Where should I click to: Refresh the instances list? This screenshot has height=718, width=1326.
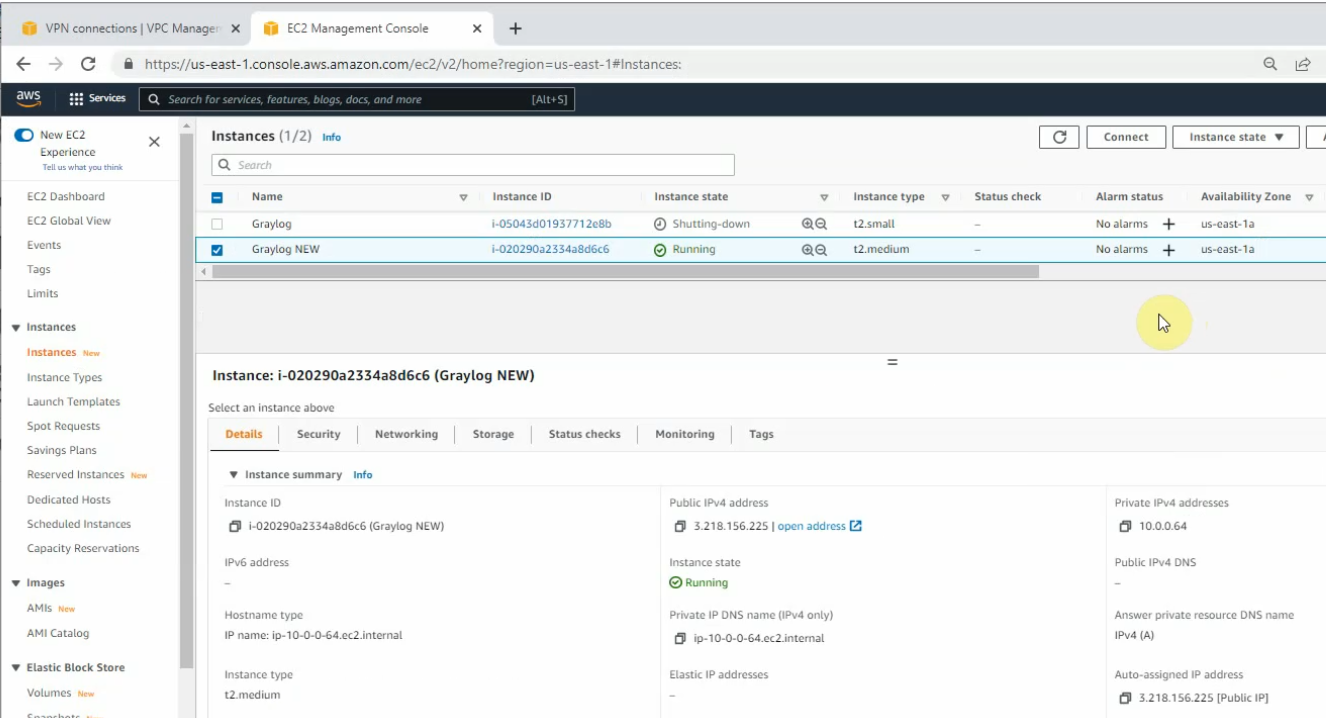[x=1059, y=137]
